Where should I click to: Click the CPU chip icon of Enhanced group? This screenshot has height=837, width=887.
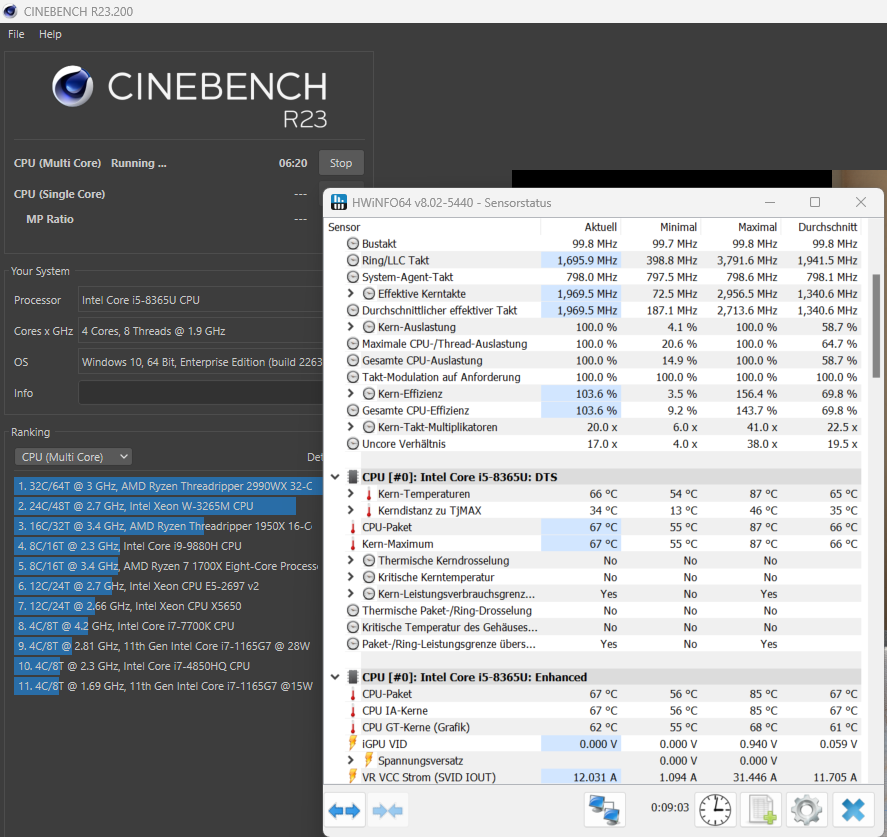(353, 677)
